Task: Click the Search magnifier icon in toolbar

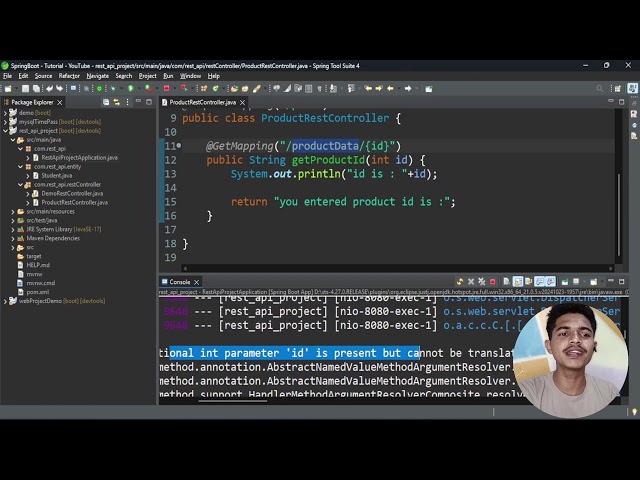Action: click(x=599, y=89)
